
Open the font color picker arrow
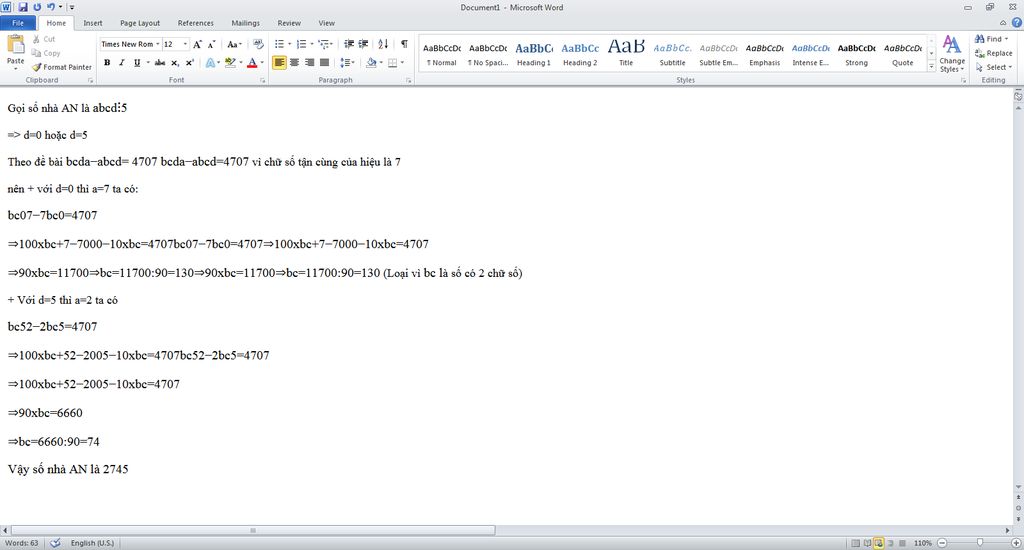(262, 63)
